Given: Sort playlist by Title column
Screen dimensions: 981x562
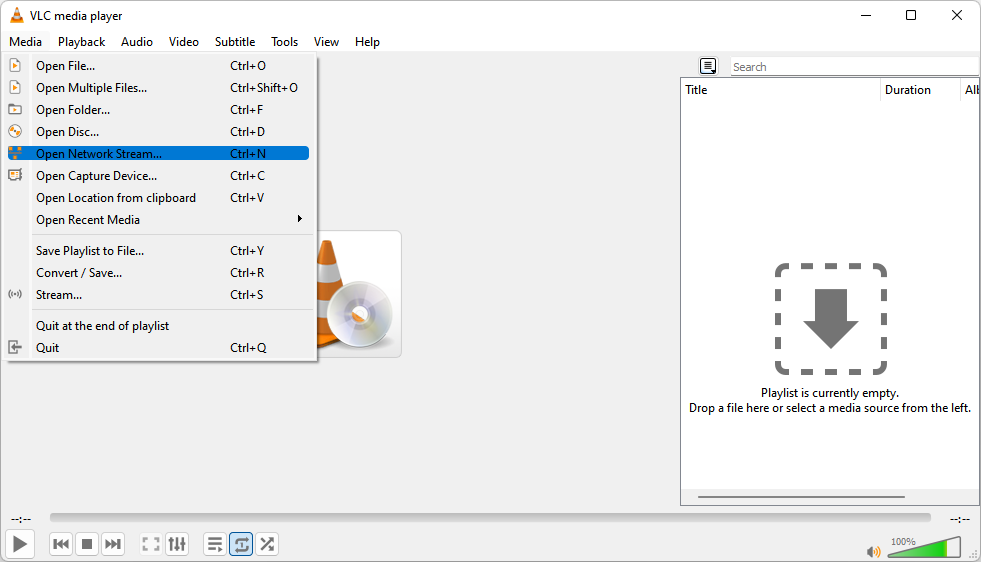Looking at the screenshot, I should (x=780, y=89).
